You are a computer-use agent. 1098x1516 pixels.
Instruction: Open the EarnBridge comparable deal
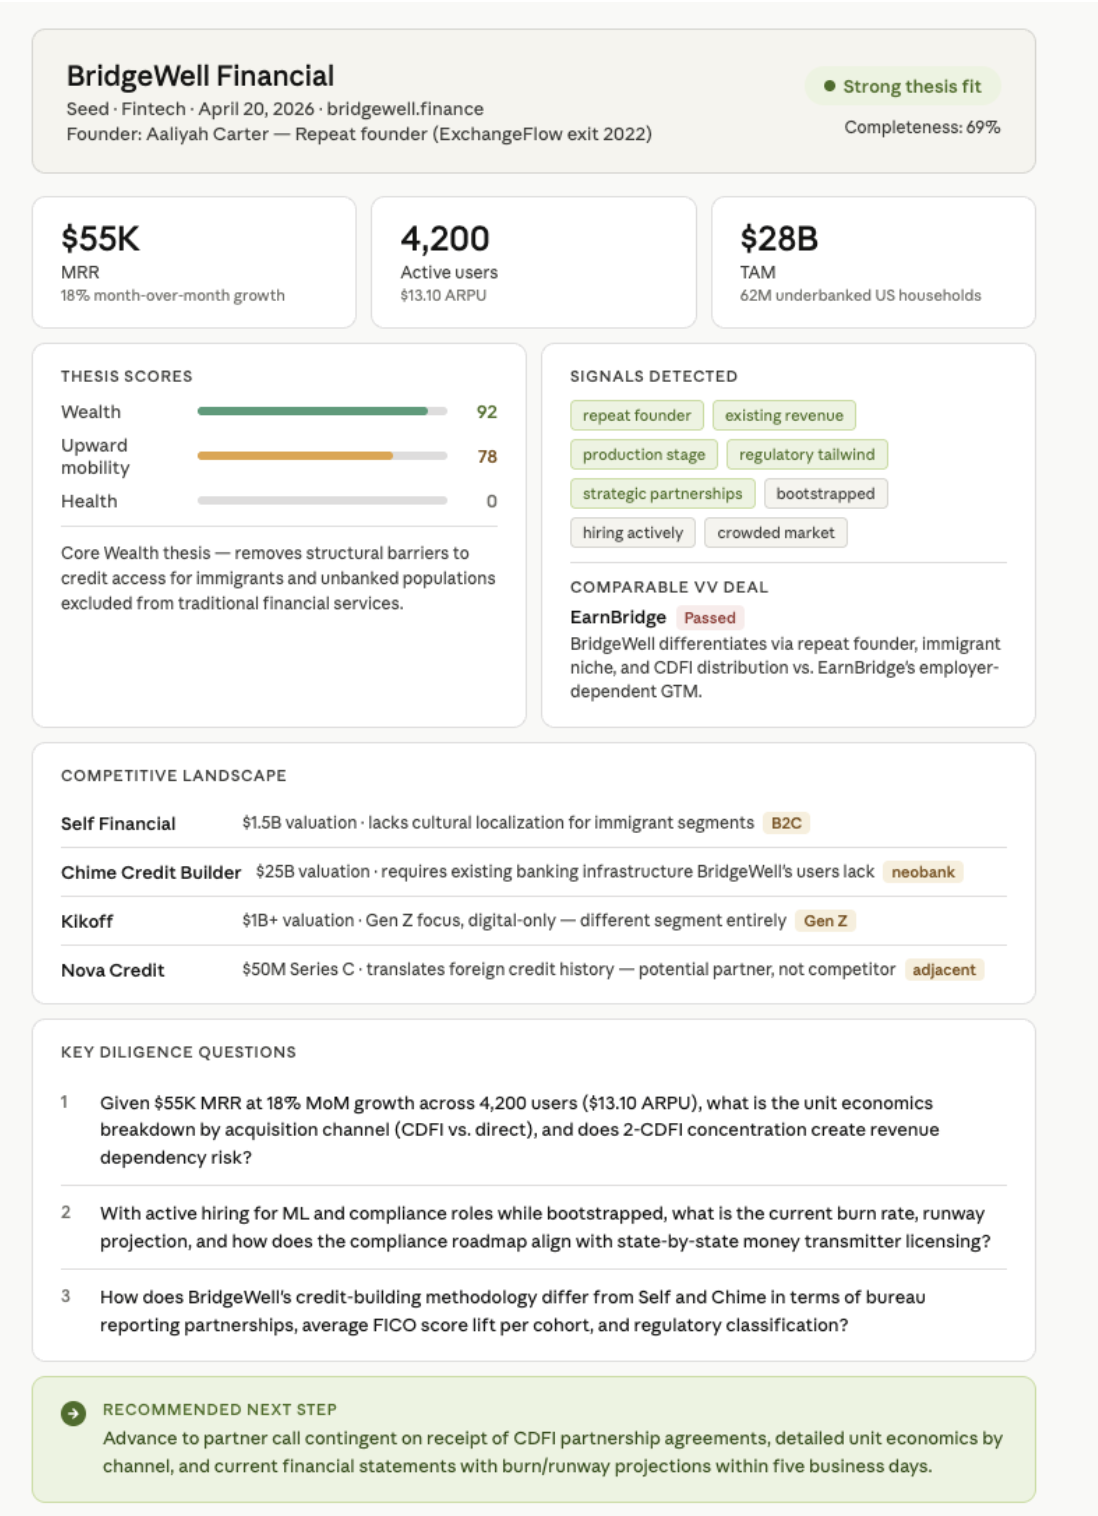[618, 617]
